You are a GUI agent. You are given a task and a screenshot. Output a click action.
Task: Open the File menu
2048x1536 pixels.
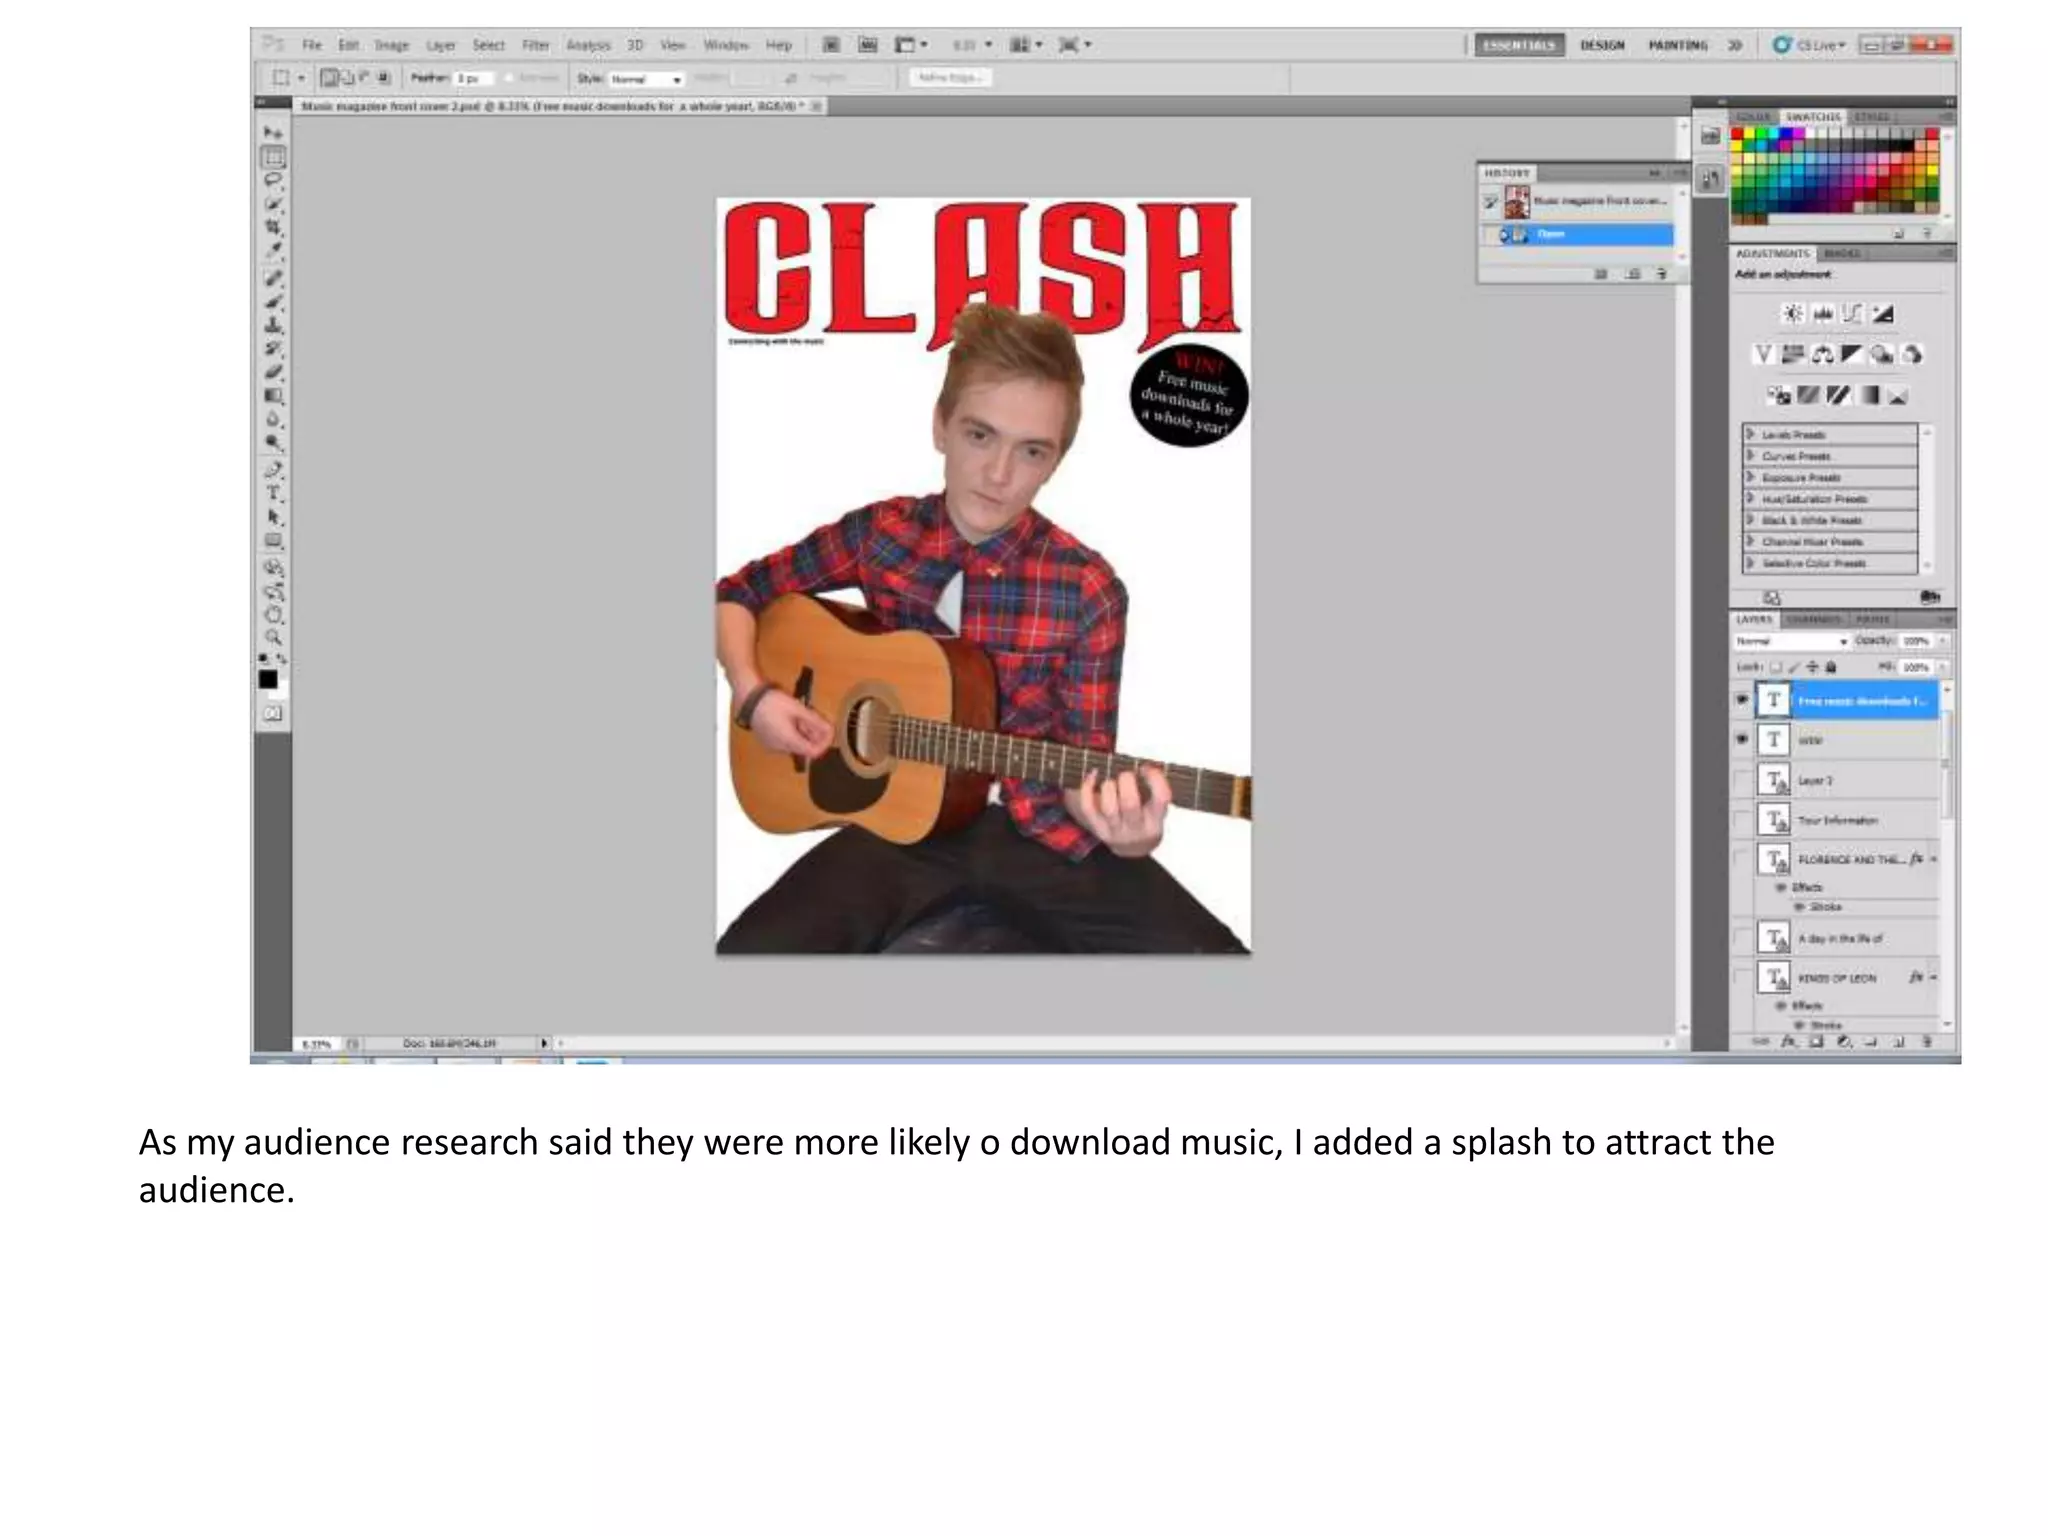click(x=312, y=45)
